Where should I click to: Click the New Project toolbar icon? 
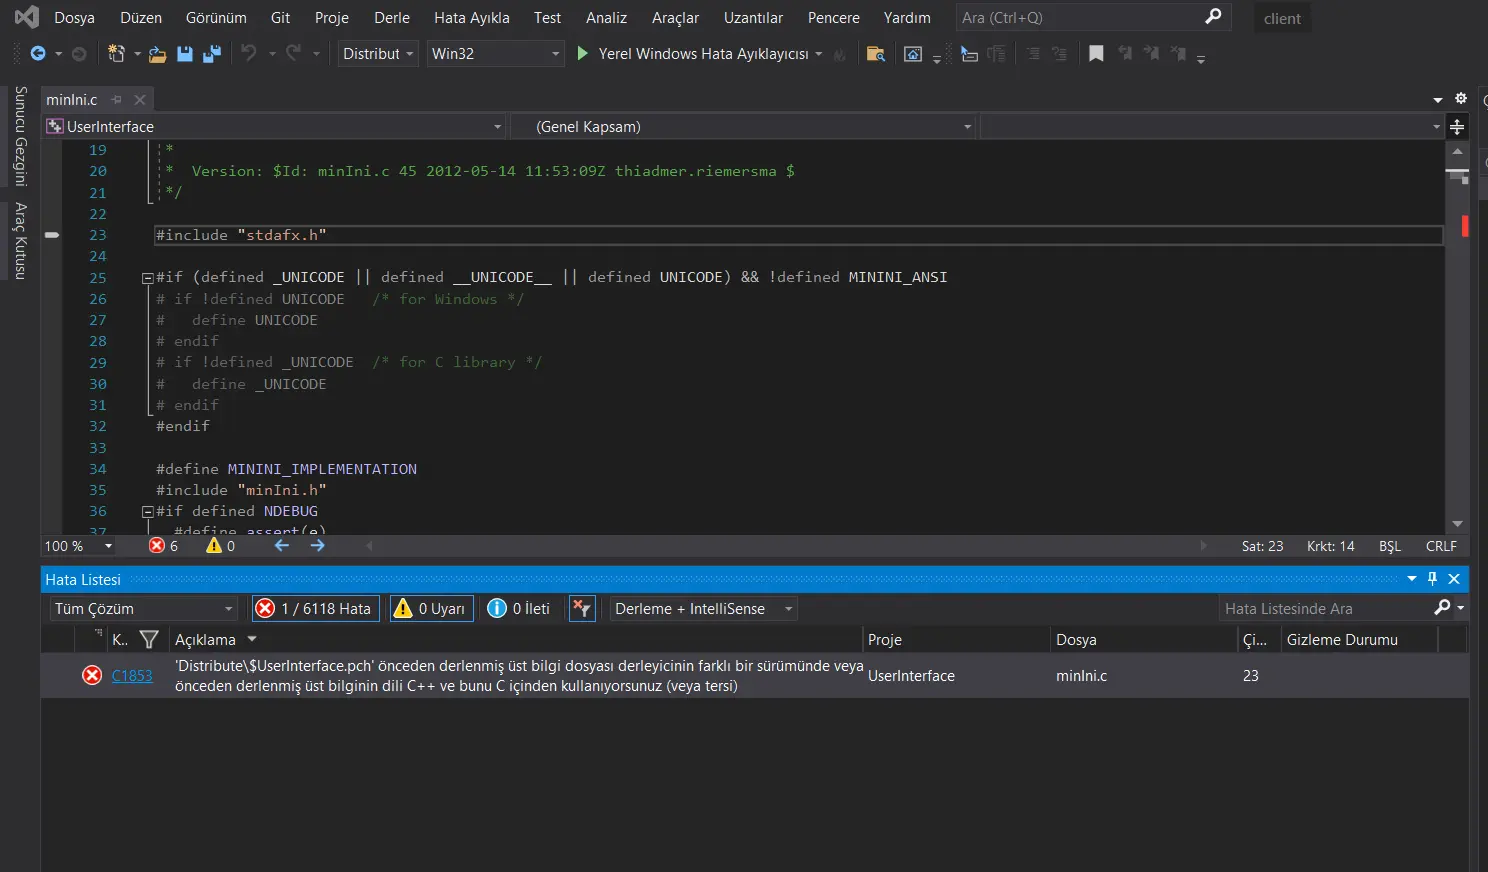coord(116,54)
